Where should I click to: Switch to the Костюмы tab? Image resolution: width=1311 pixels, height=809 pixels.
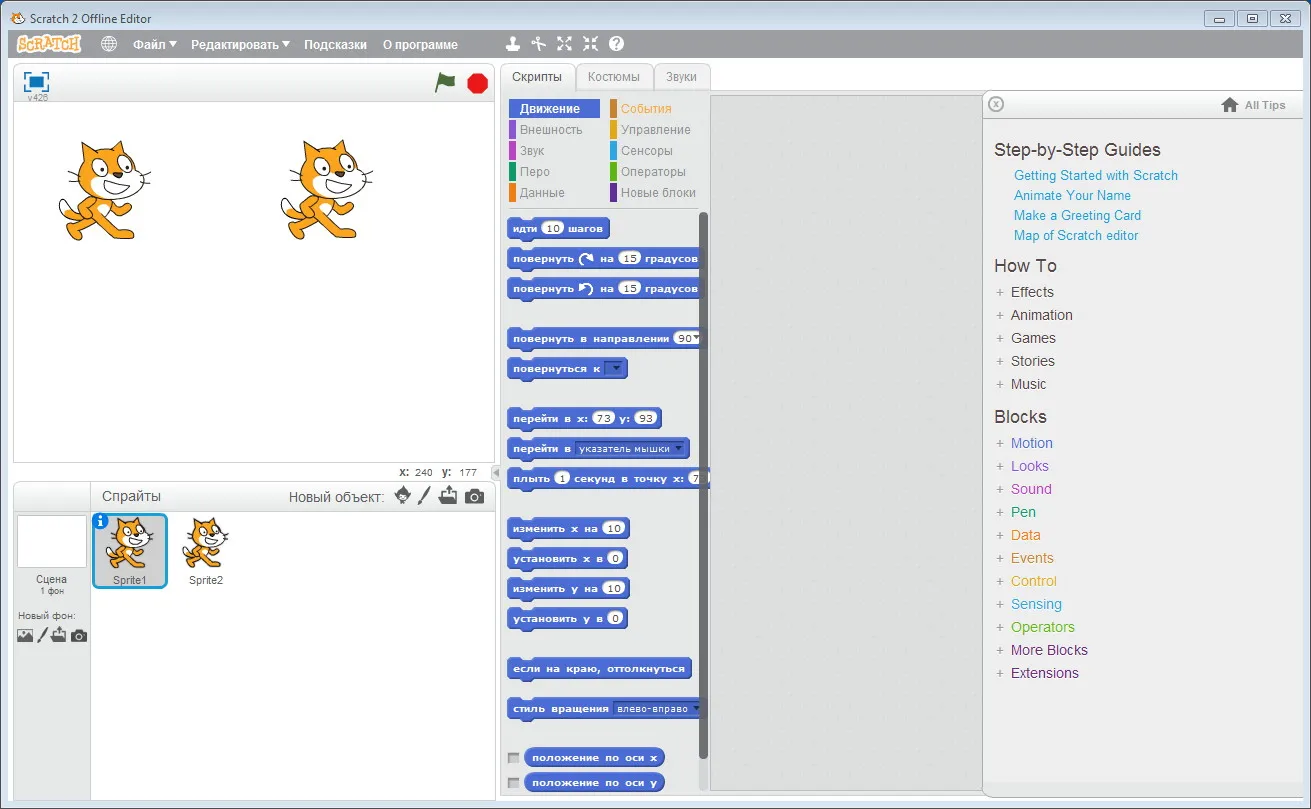pos(613,77)
